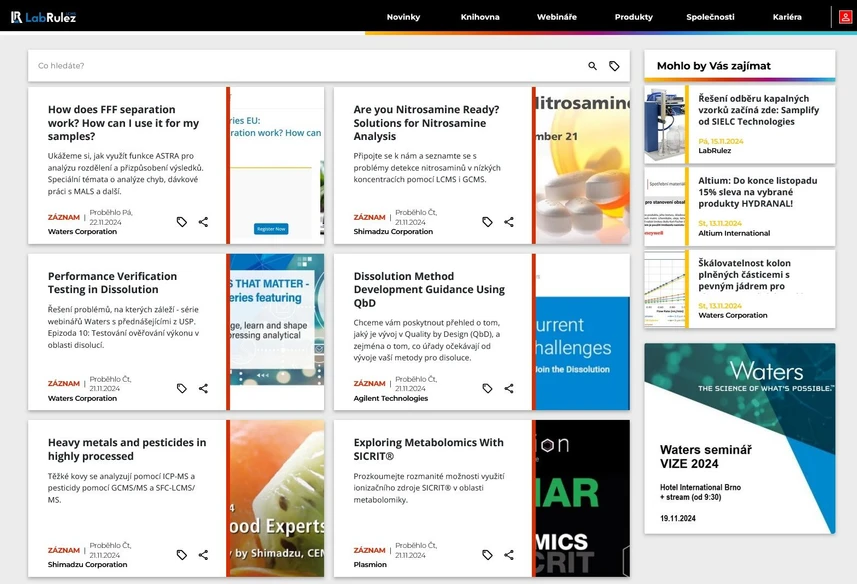This screenshot has height=584, width=857.
Task: Click 'Shimadzu Corporation' under Heavy metals card
Action: click(87, 565)
